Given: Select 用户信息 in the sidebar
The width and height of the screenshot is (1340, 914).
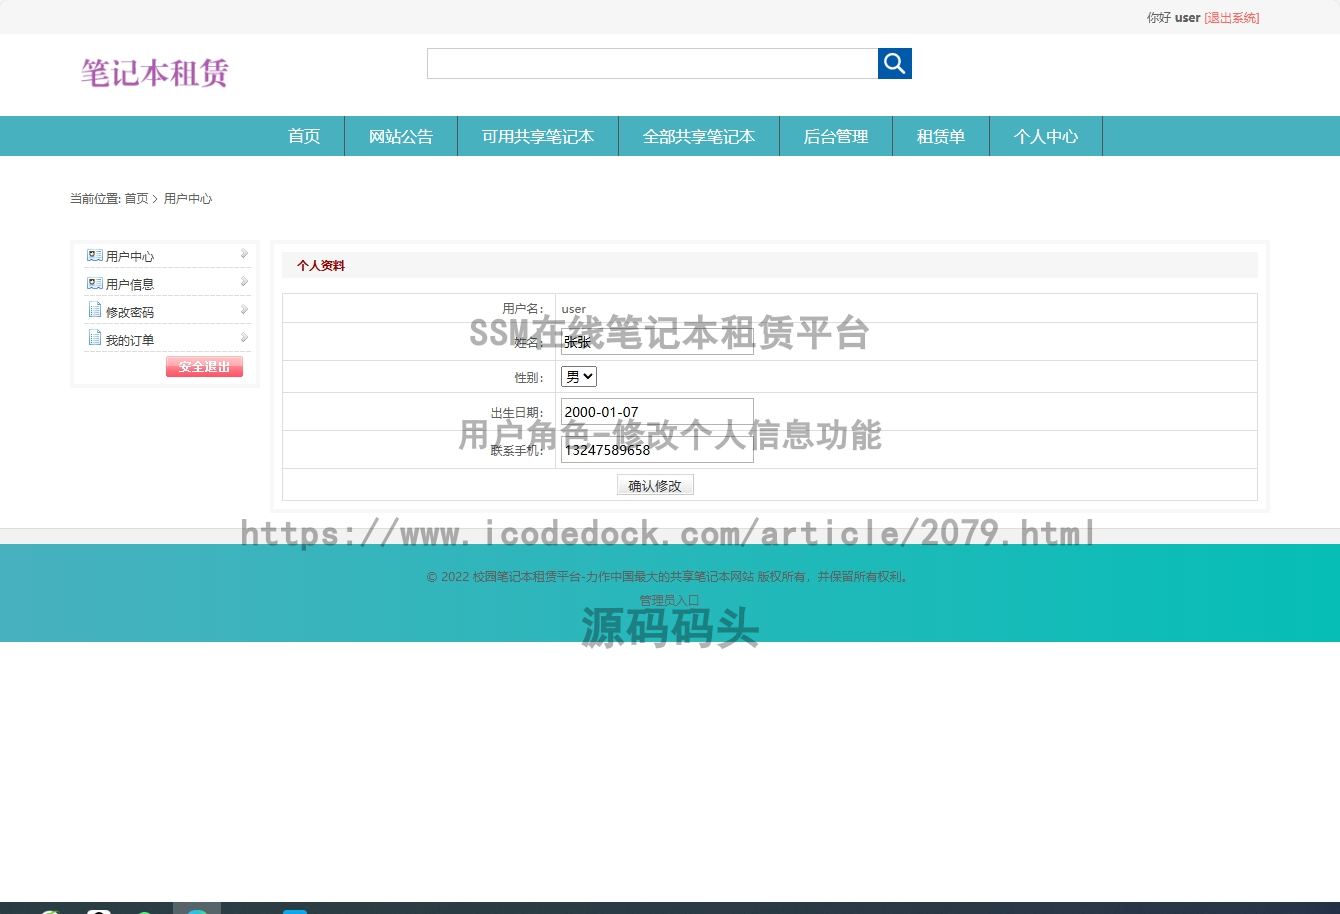Looking at the screenshot, I should (130, 285).
